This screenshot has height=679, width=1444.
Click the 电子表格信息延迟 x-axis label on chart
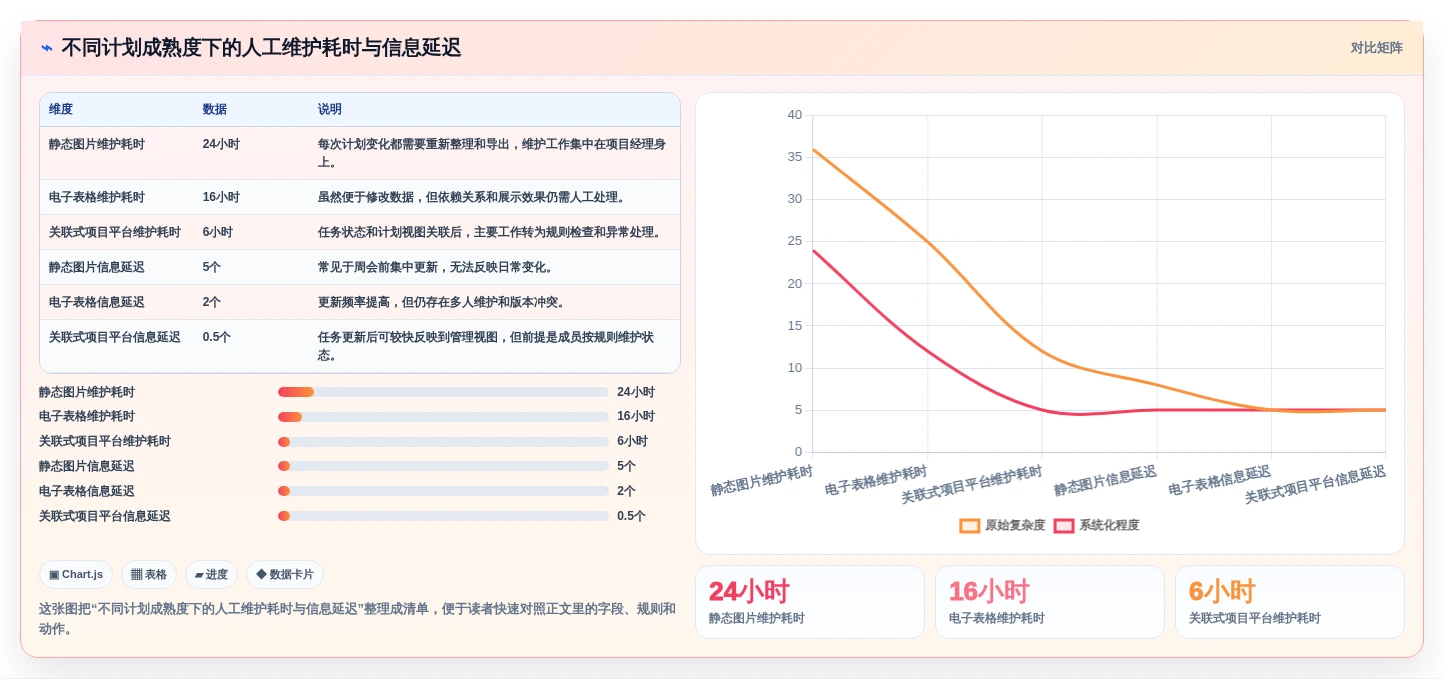pos(1220,480)
